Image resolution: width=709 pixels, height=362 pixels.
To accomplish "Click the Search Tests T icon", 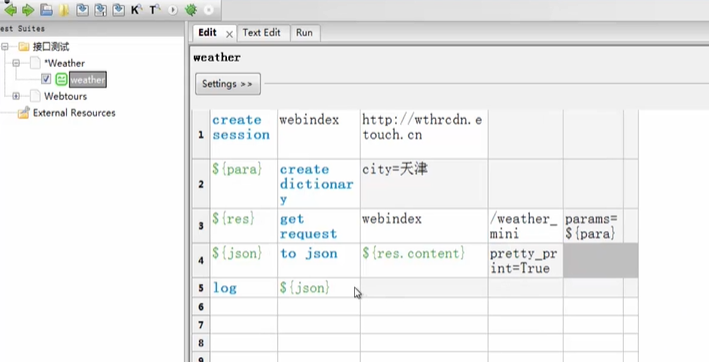I will [x=155, y=9].
